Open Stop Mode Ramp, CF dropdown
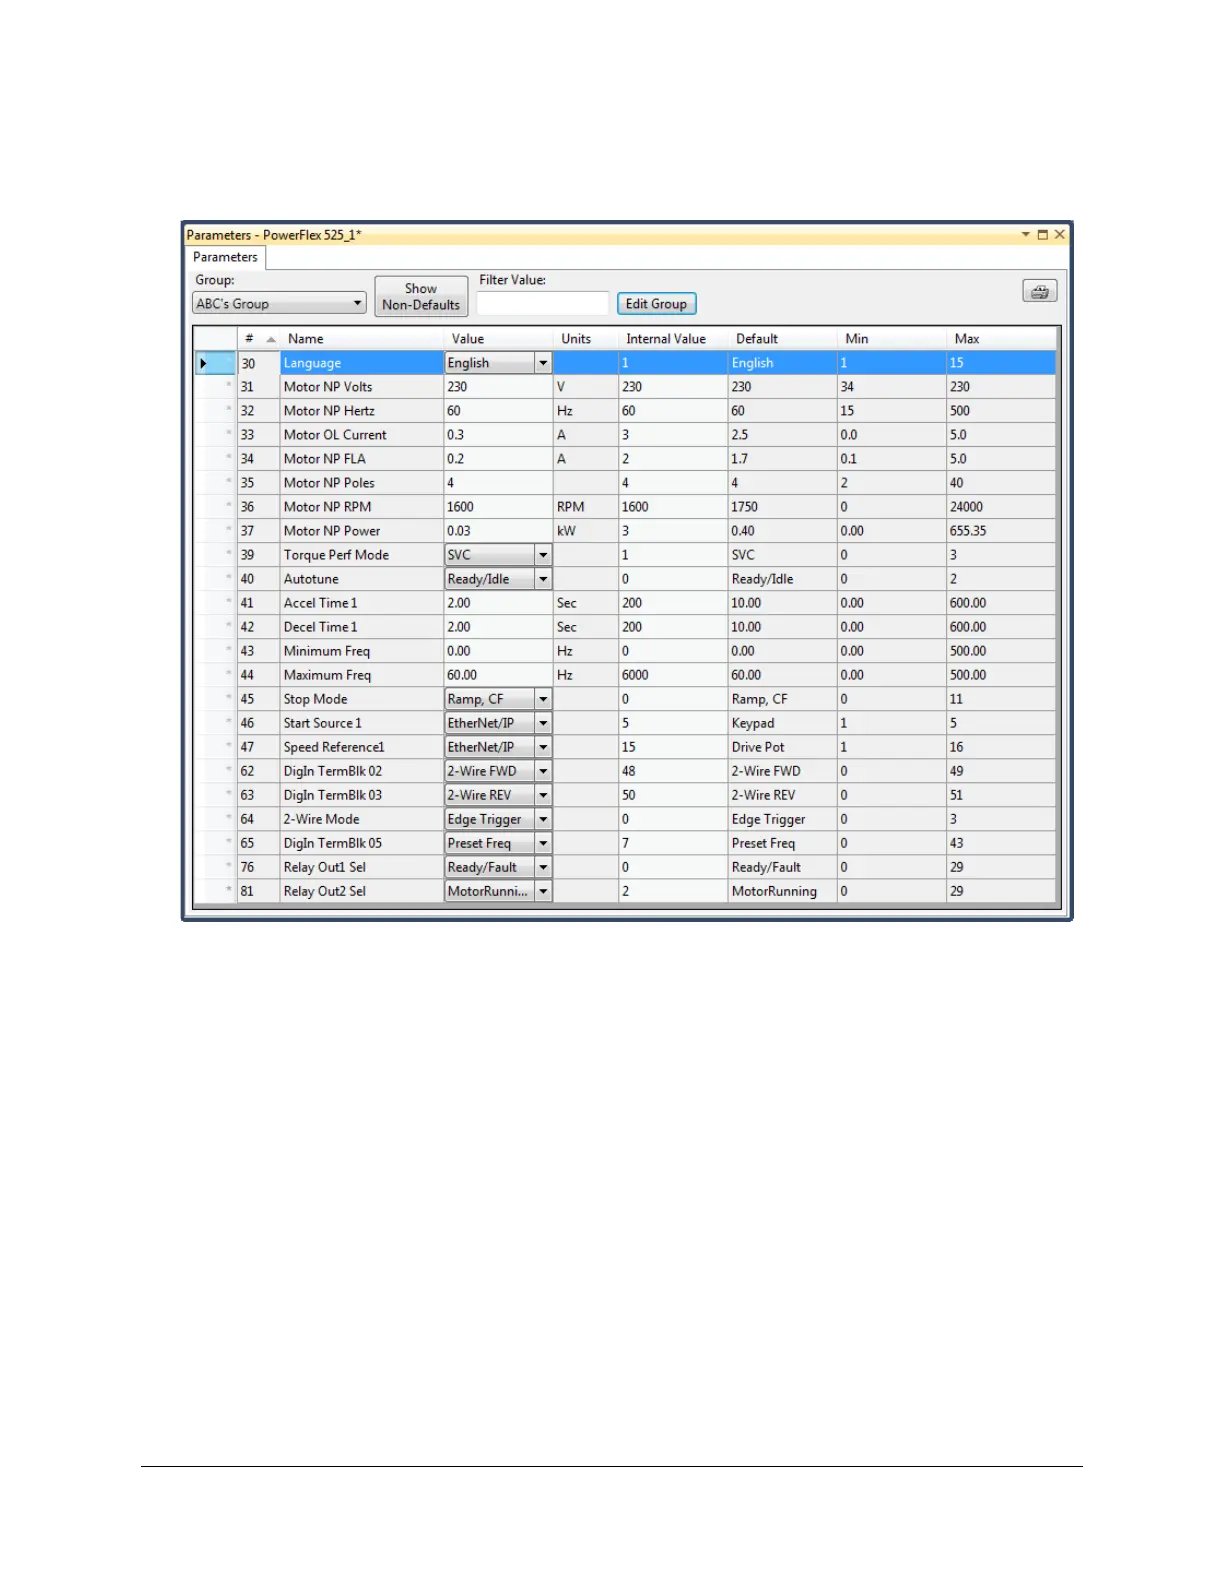The height and width of the screenshot is (1584, 1224). [543, 699]
